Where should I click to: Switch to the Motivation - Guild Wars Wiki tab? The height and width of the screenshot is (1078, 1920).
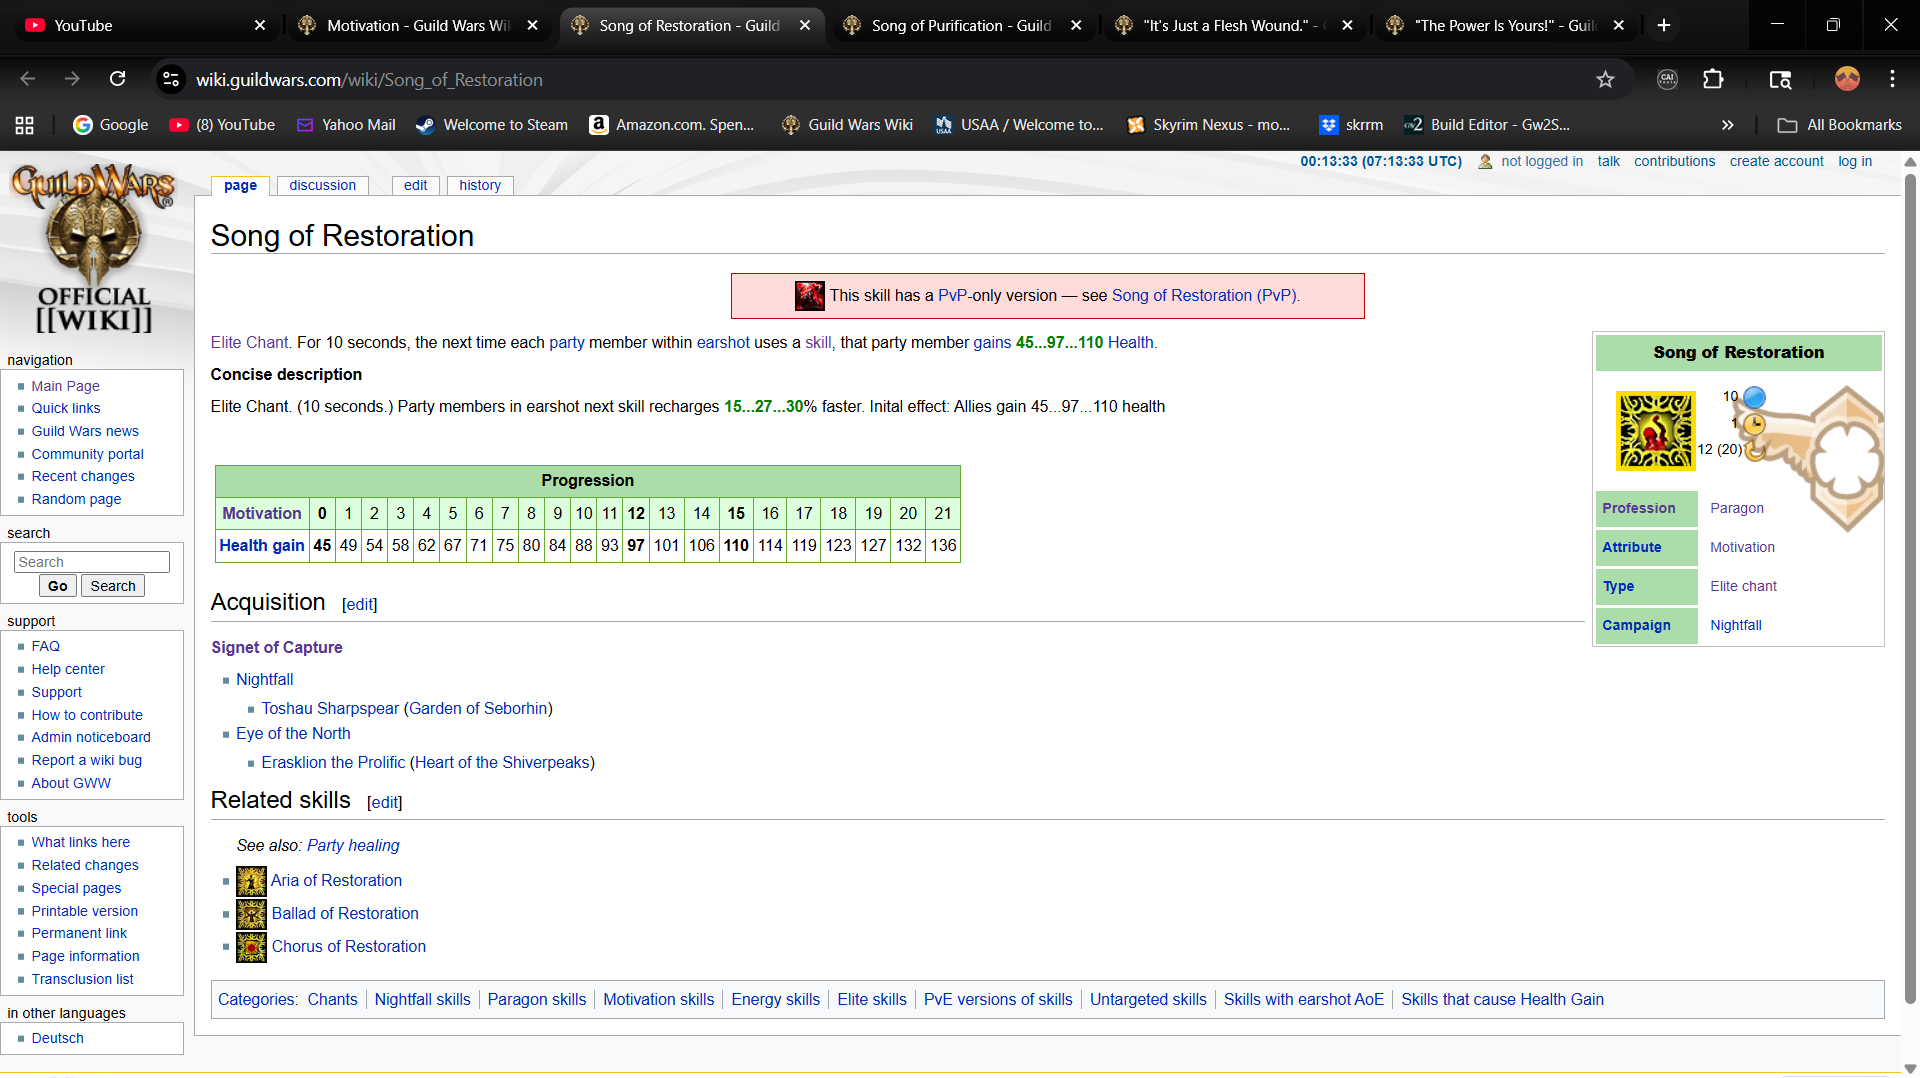[x=418, y=25]
